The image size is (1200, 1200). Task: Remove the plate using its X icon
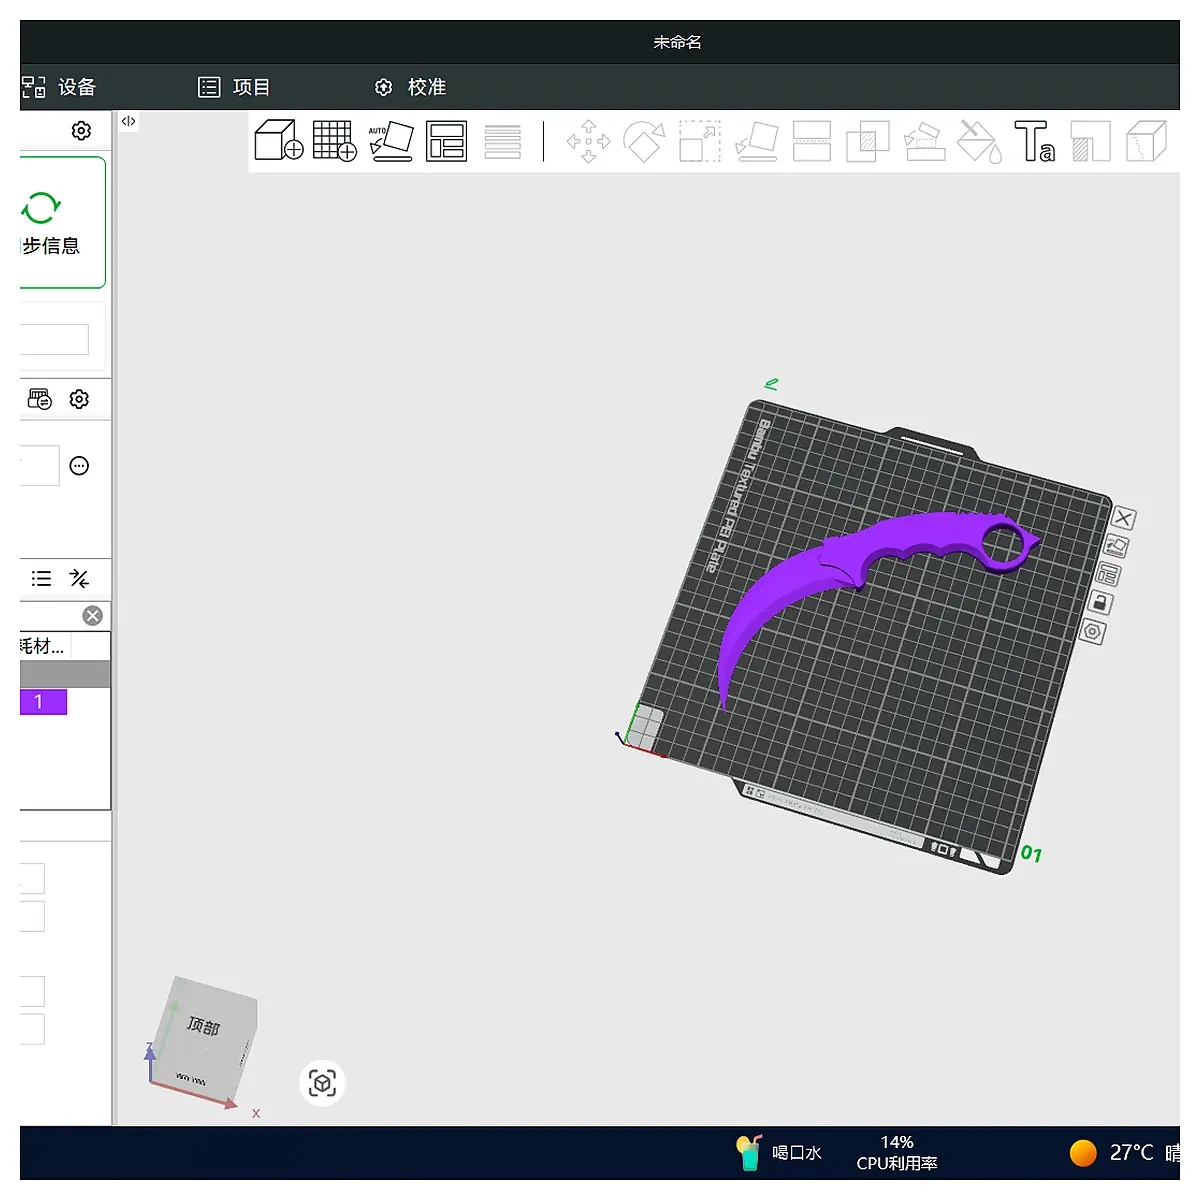pos(1124,518)
